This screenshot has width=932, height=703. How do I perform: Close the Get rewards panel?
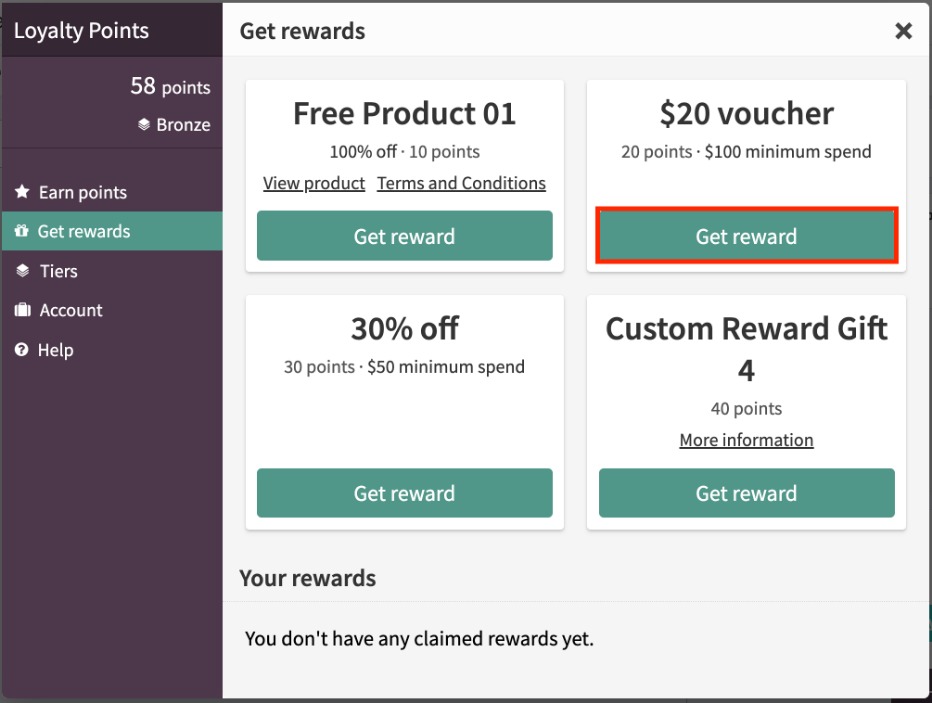[x=903, y=31]
